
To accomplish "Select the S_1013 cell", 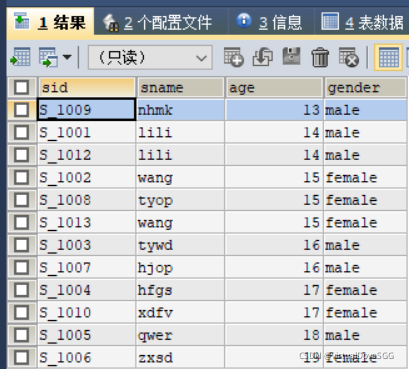I will pyautogui.click(x=86, y=222).
